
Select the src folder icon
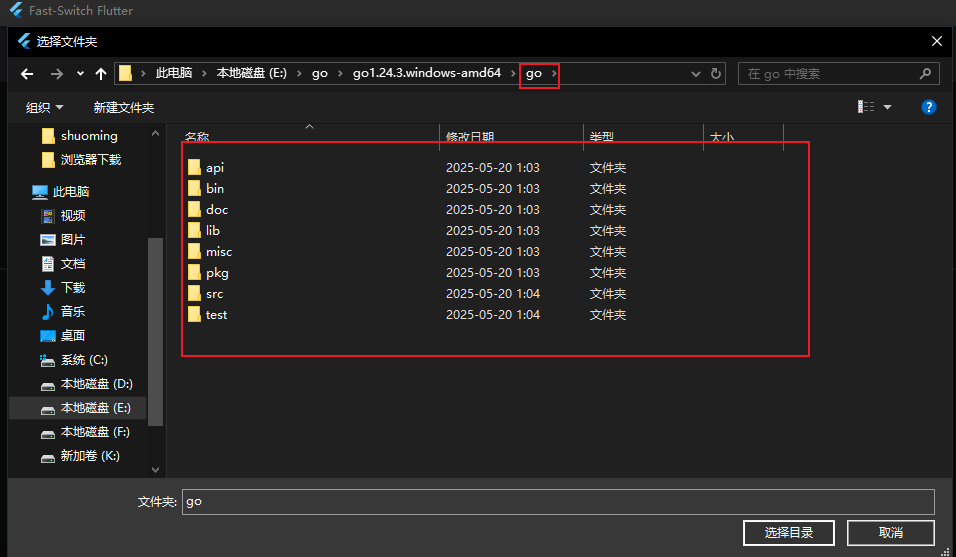point(194,294)
